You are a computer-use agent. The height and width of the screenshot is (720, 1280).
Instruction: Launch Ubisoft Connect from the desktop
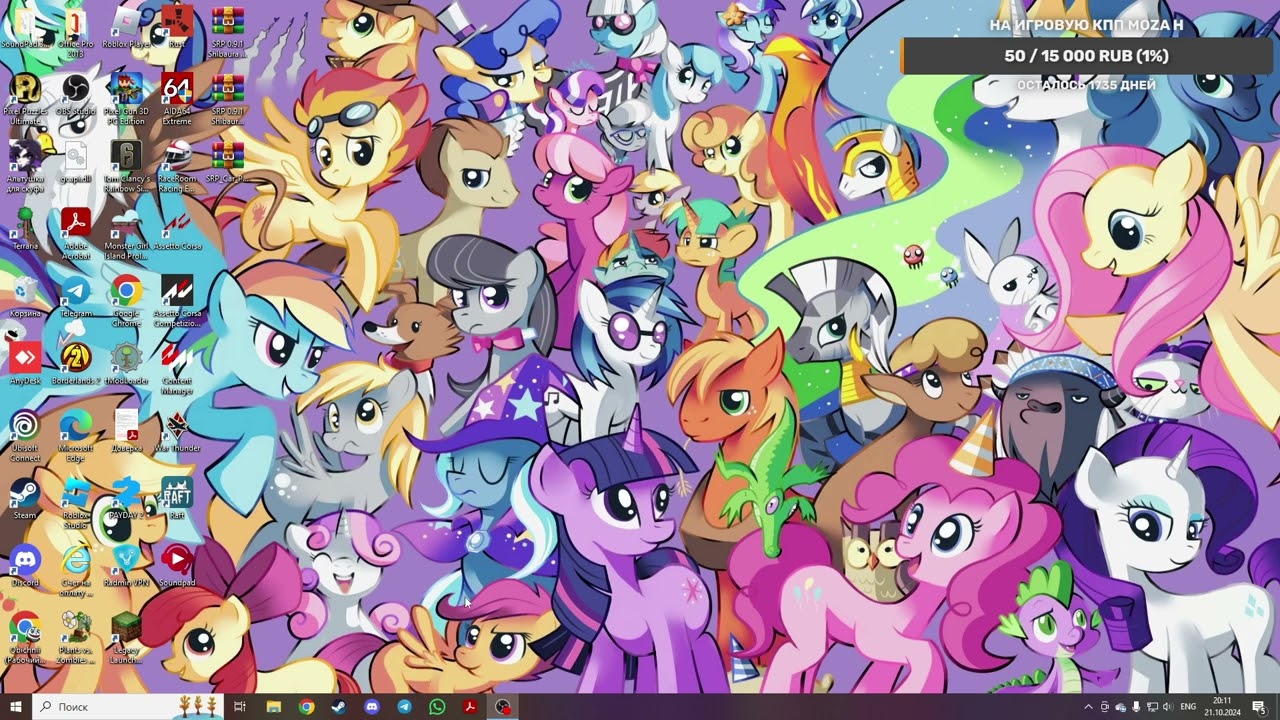[25, 435]
